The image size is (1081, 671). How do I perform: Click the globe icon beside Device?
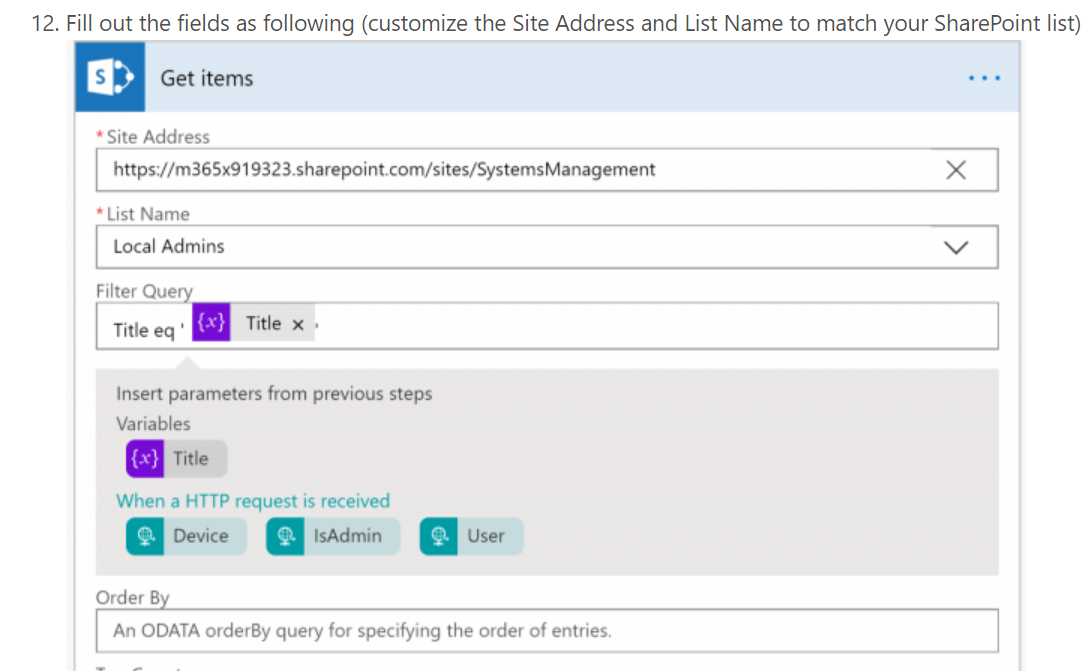click(145, 536)
